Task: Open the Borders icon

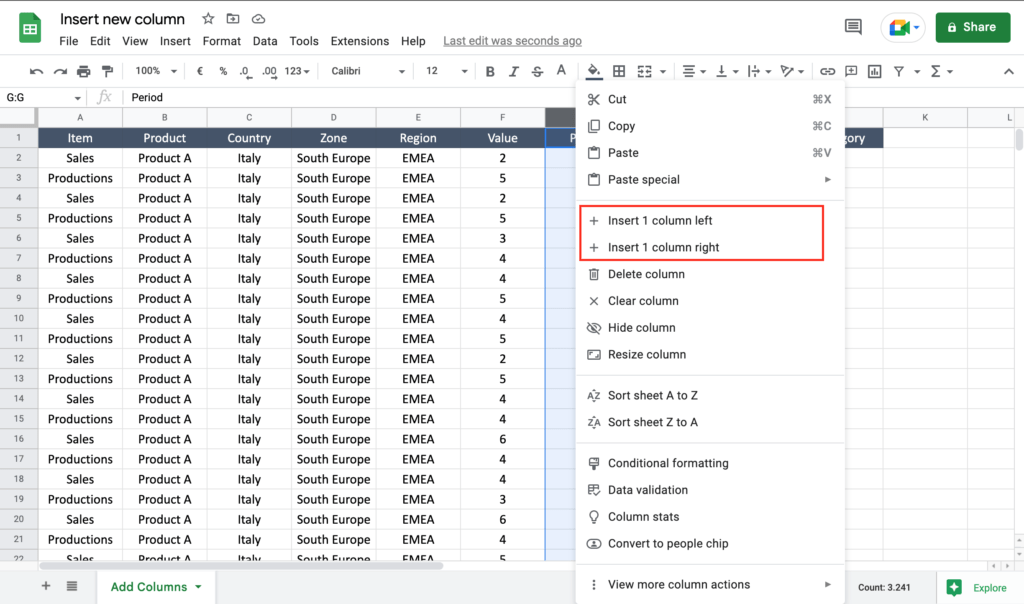Action: tap(619, 71)
